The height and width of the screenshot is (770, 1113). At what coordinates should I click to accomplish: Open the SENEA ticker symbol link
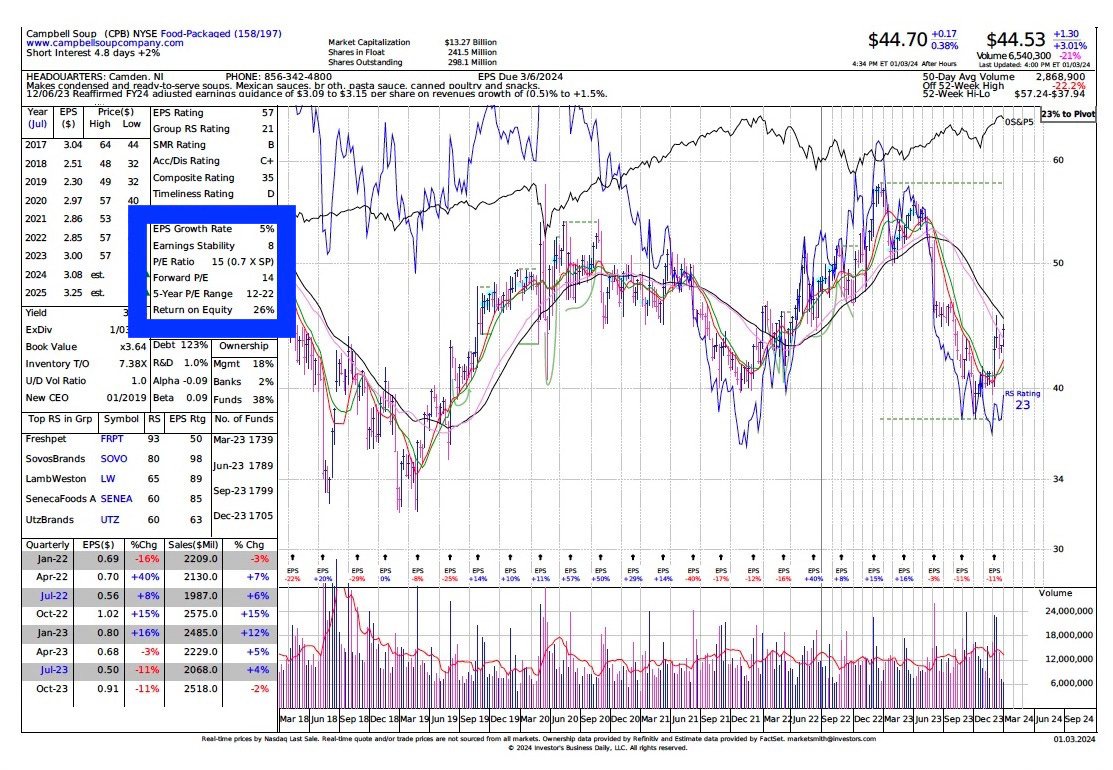point(116,499)
